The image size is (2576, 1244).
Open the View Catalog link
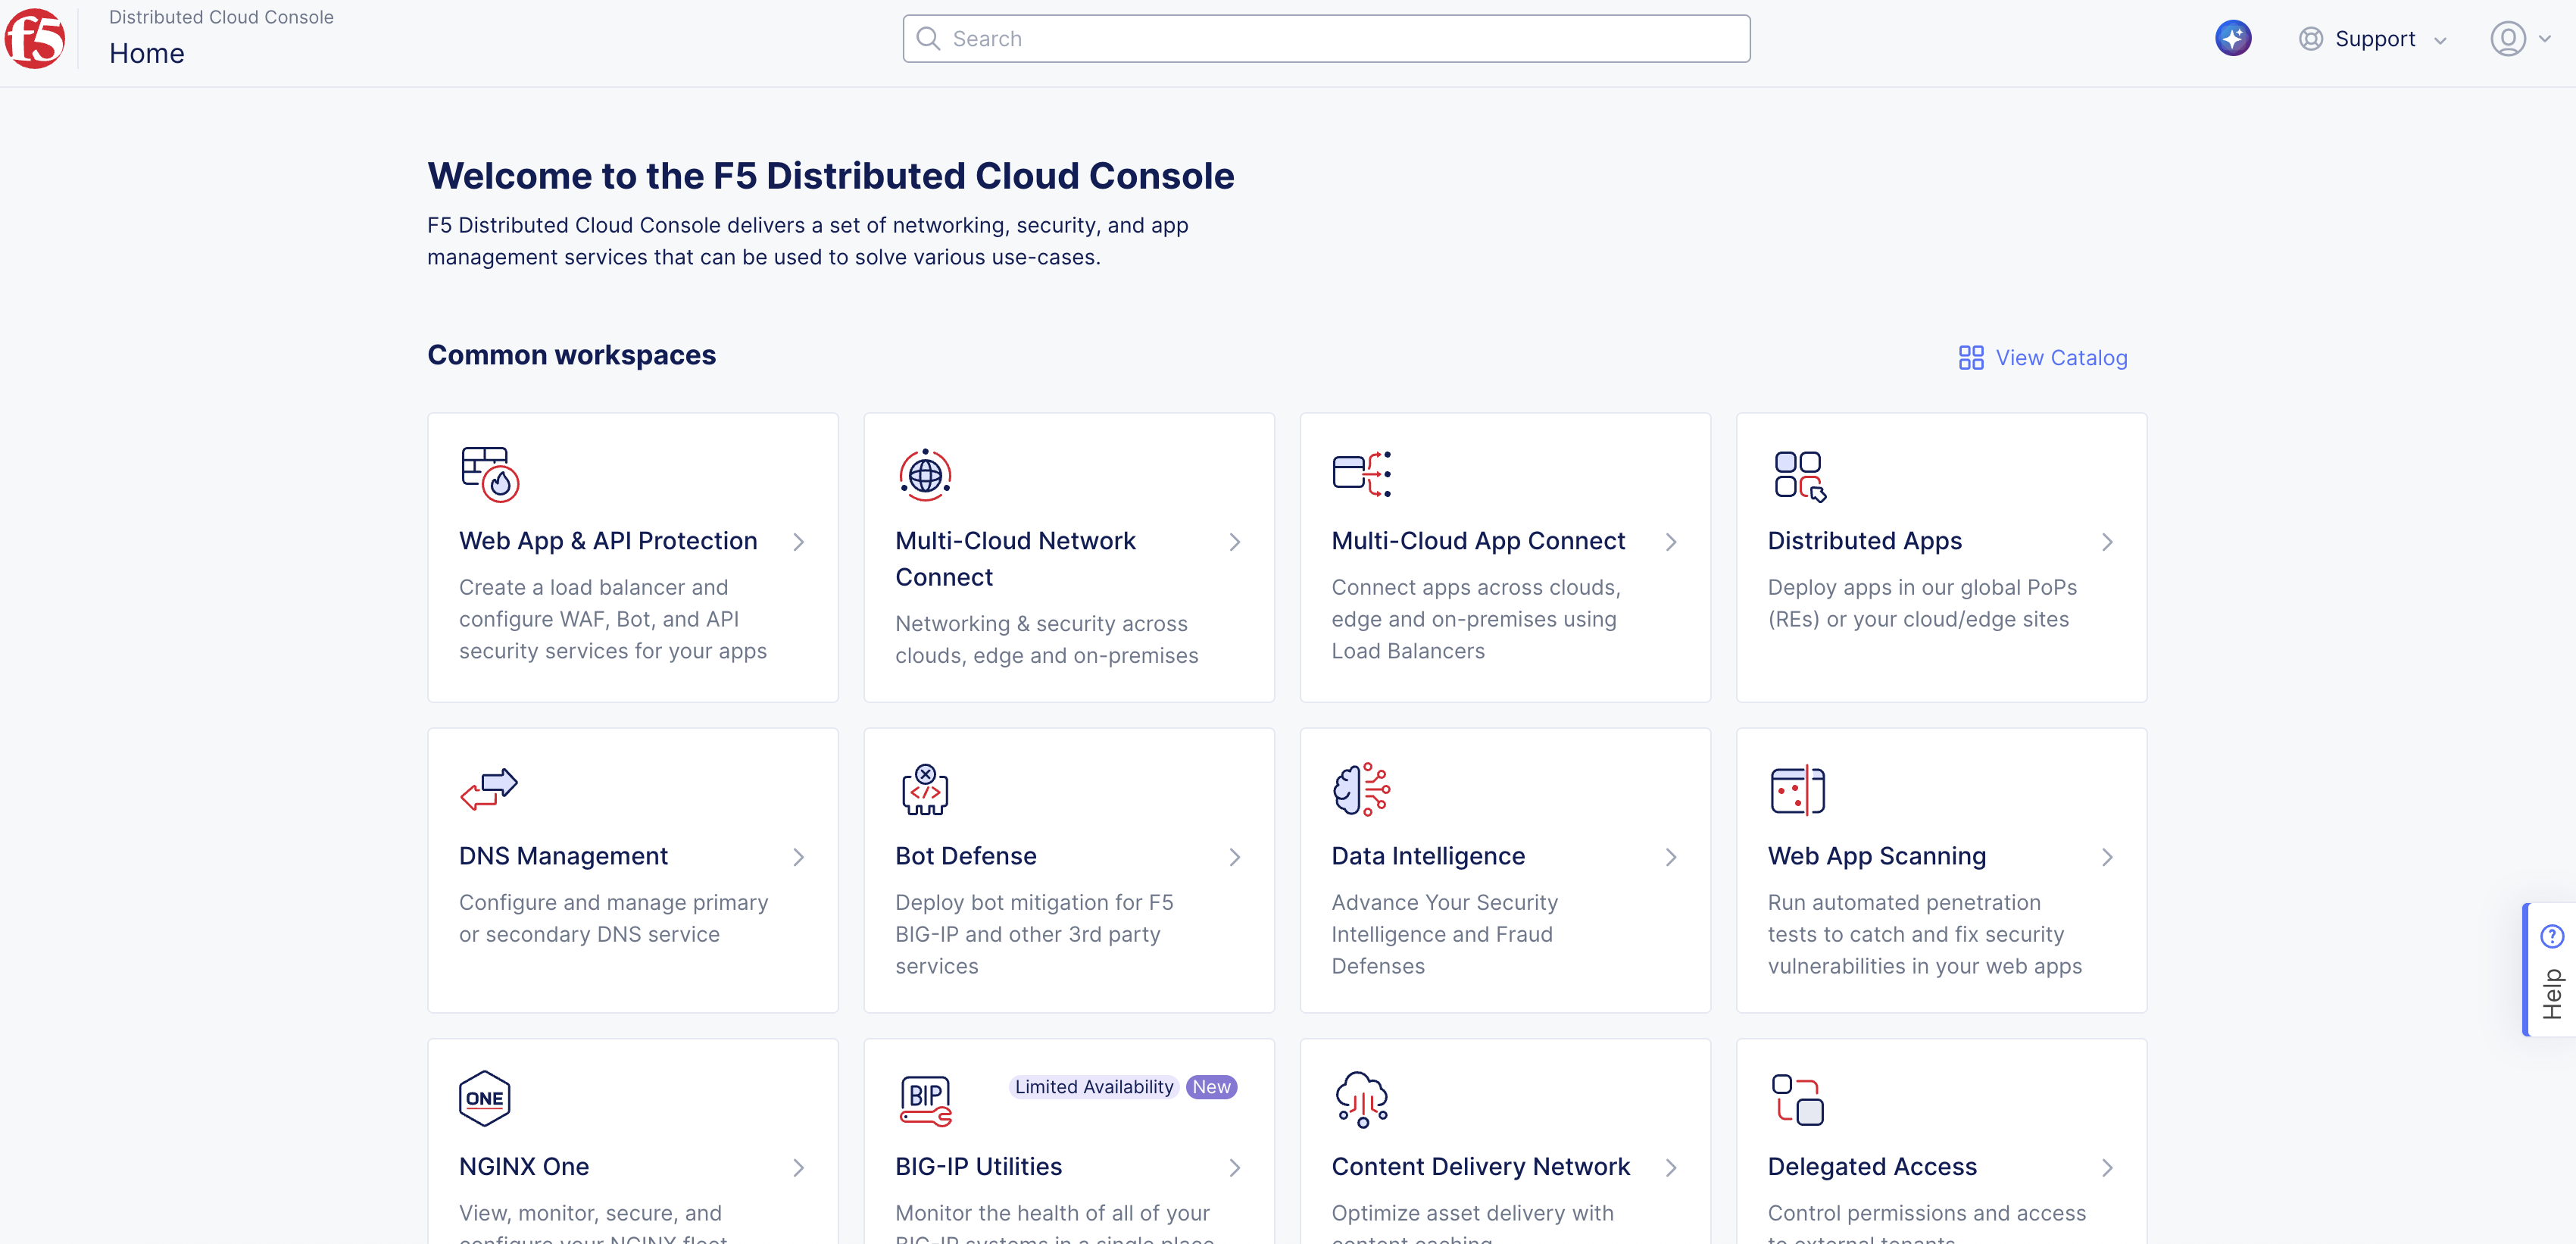[2043, 358]
